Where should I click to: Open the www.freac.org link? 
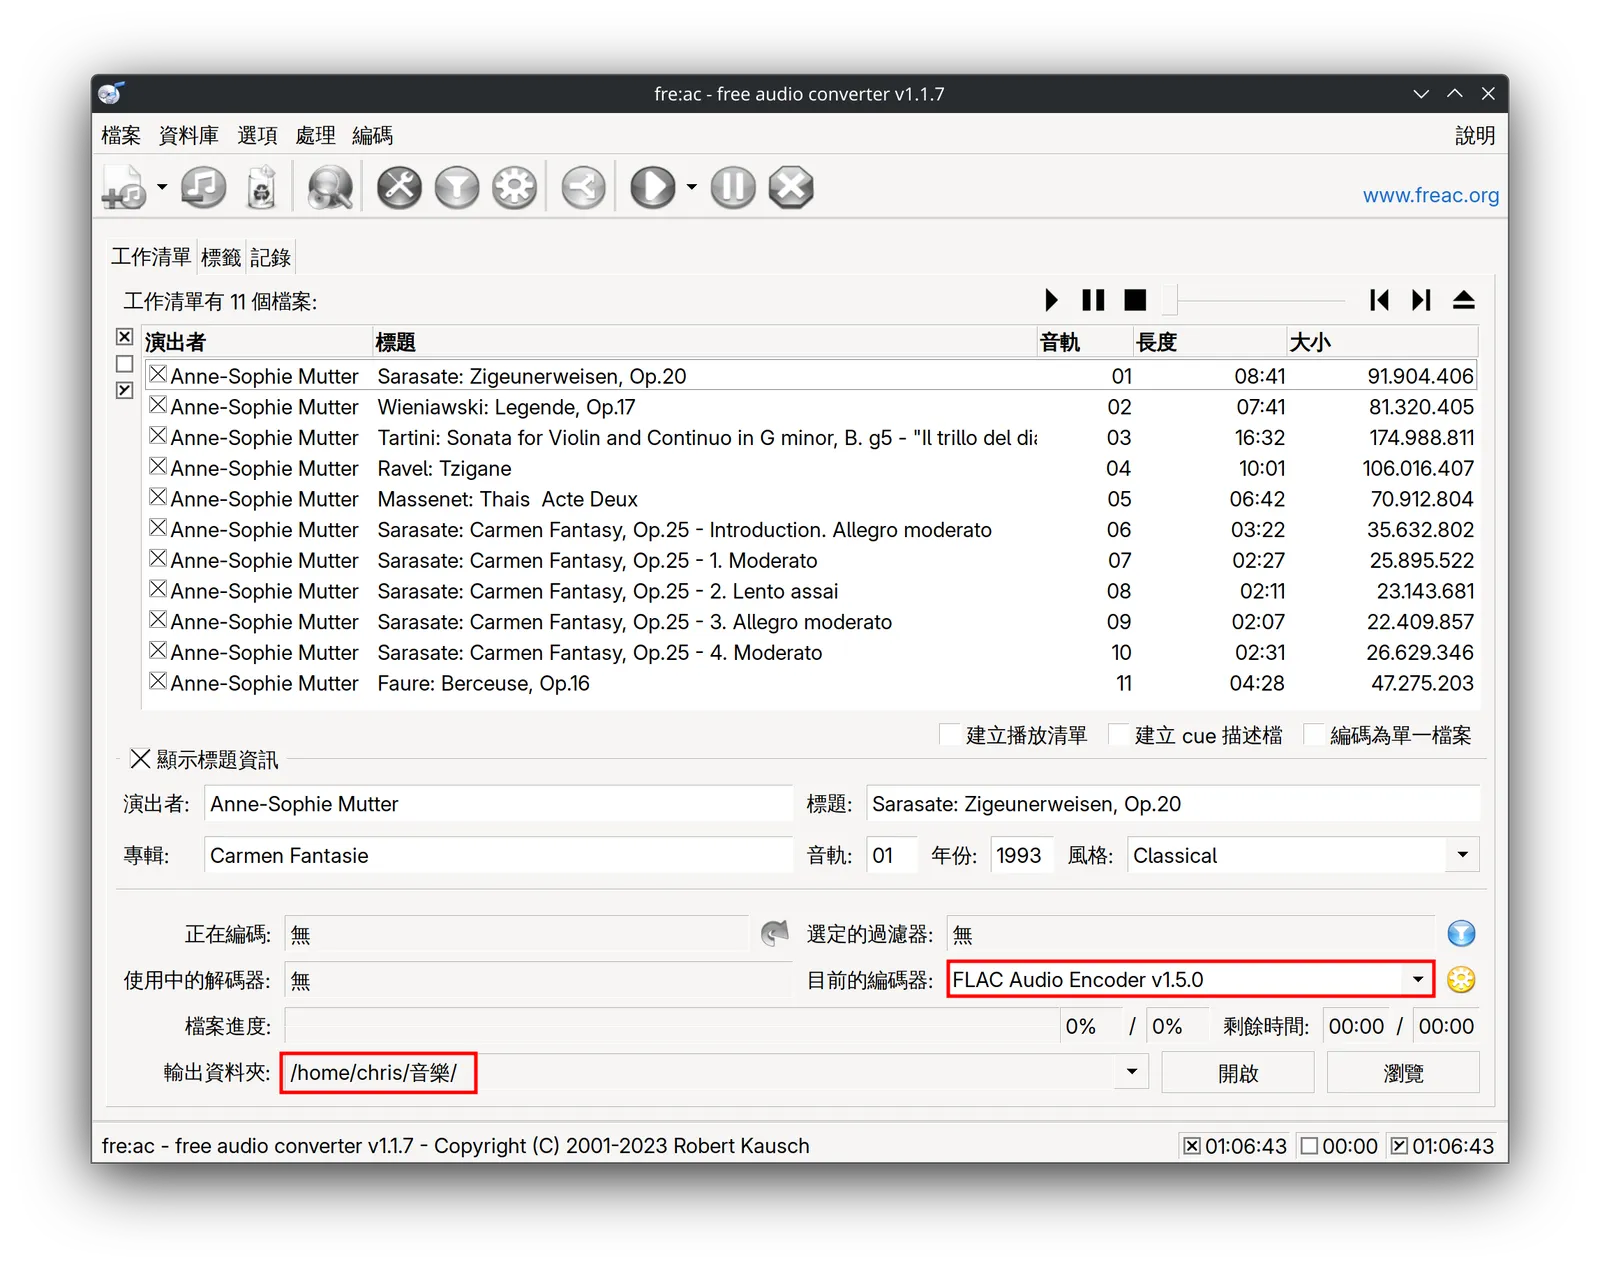coord(1431,195)
